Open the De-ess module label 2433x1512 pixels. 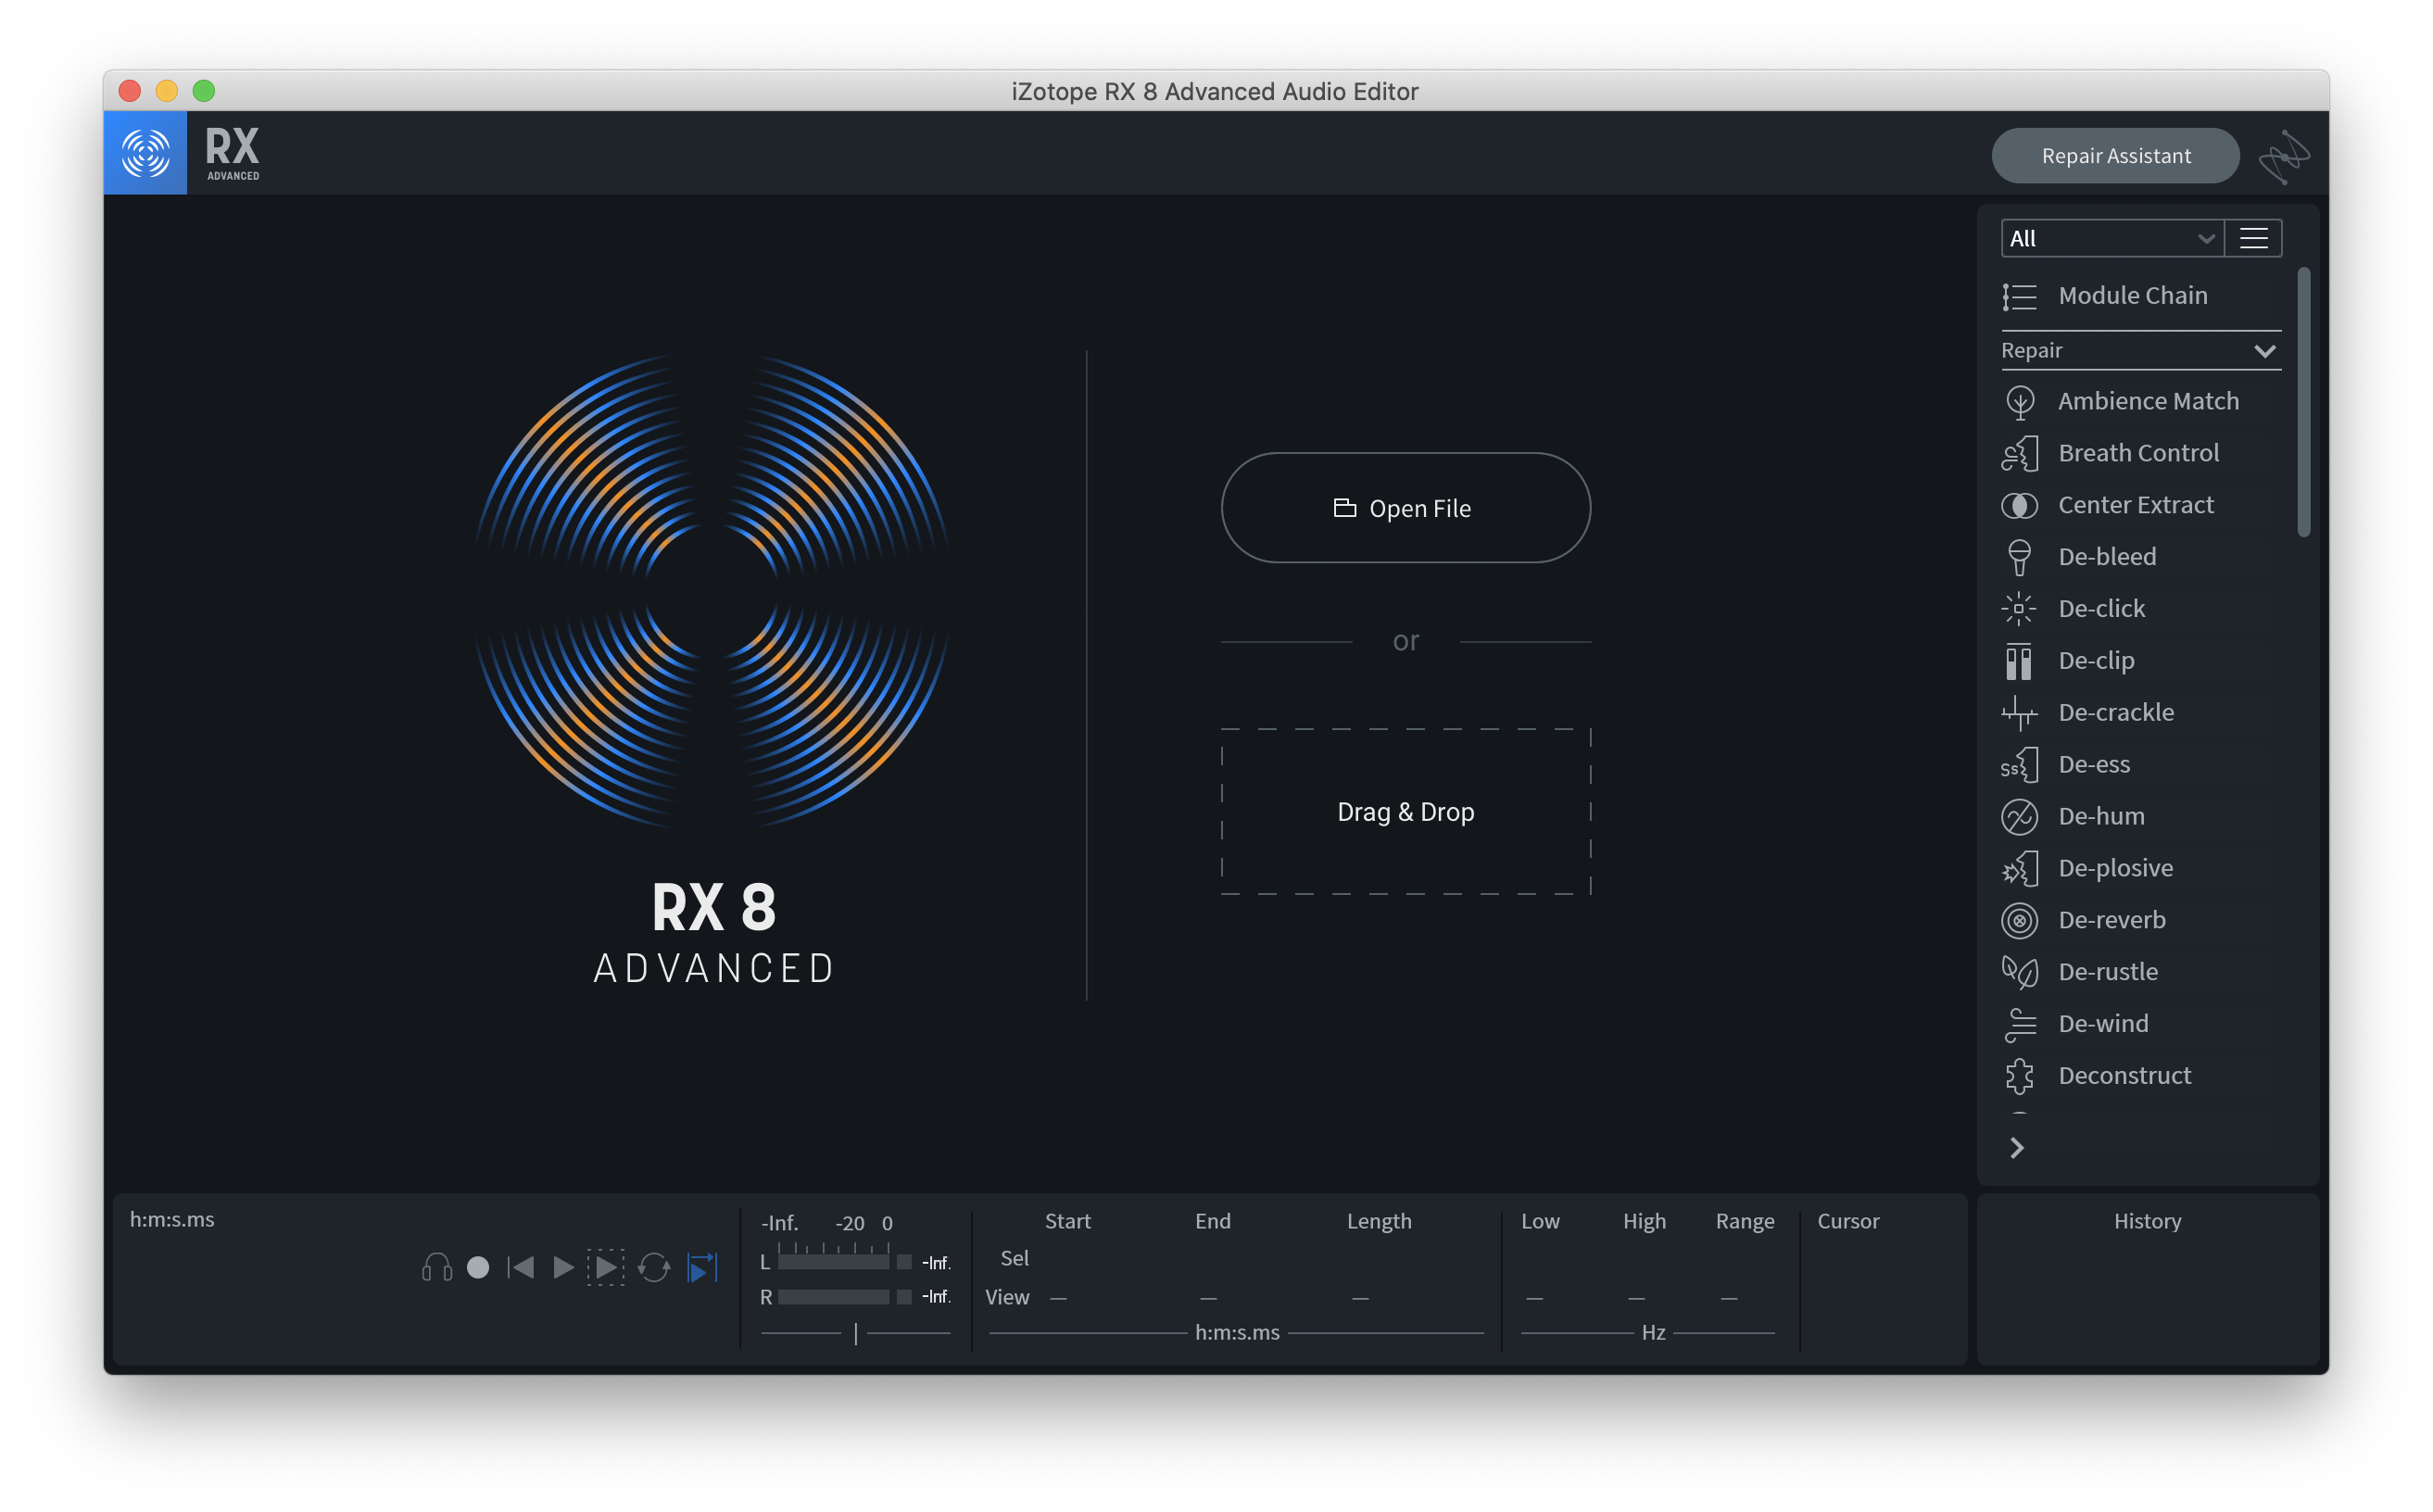coord(2094,765)
